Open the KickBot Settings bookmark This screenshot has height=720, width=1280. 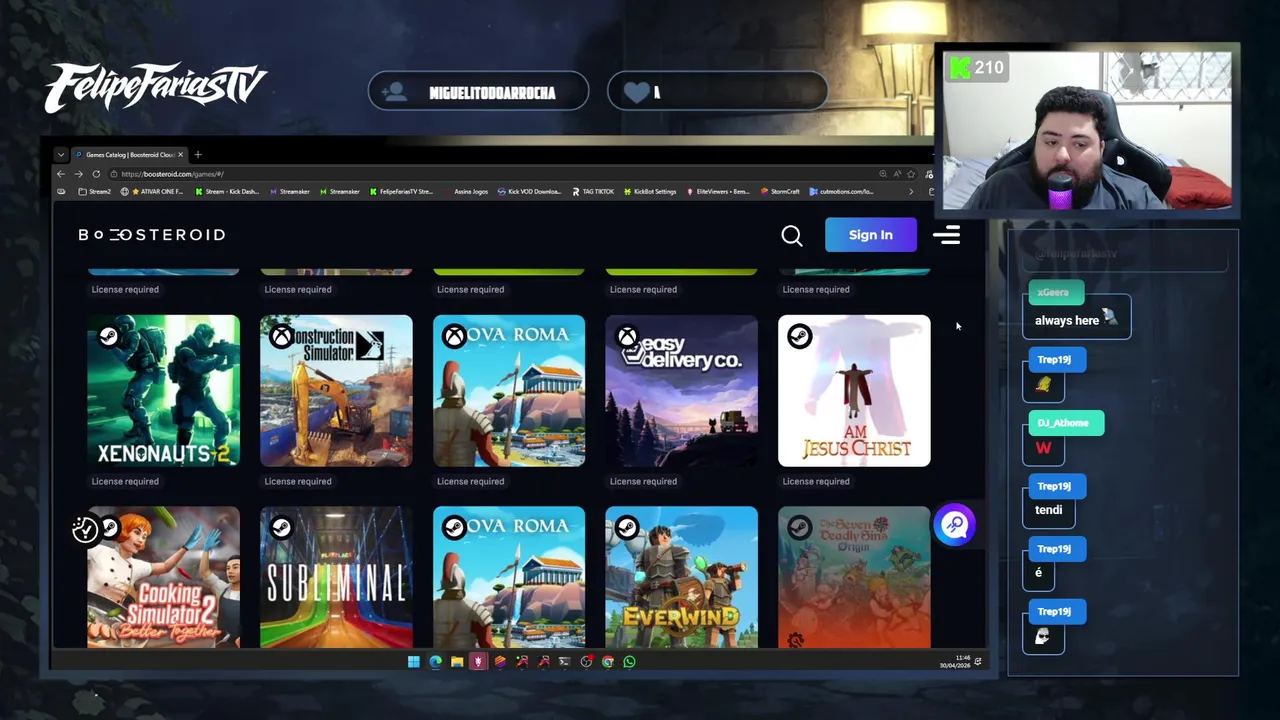651,191
